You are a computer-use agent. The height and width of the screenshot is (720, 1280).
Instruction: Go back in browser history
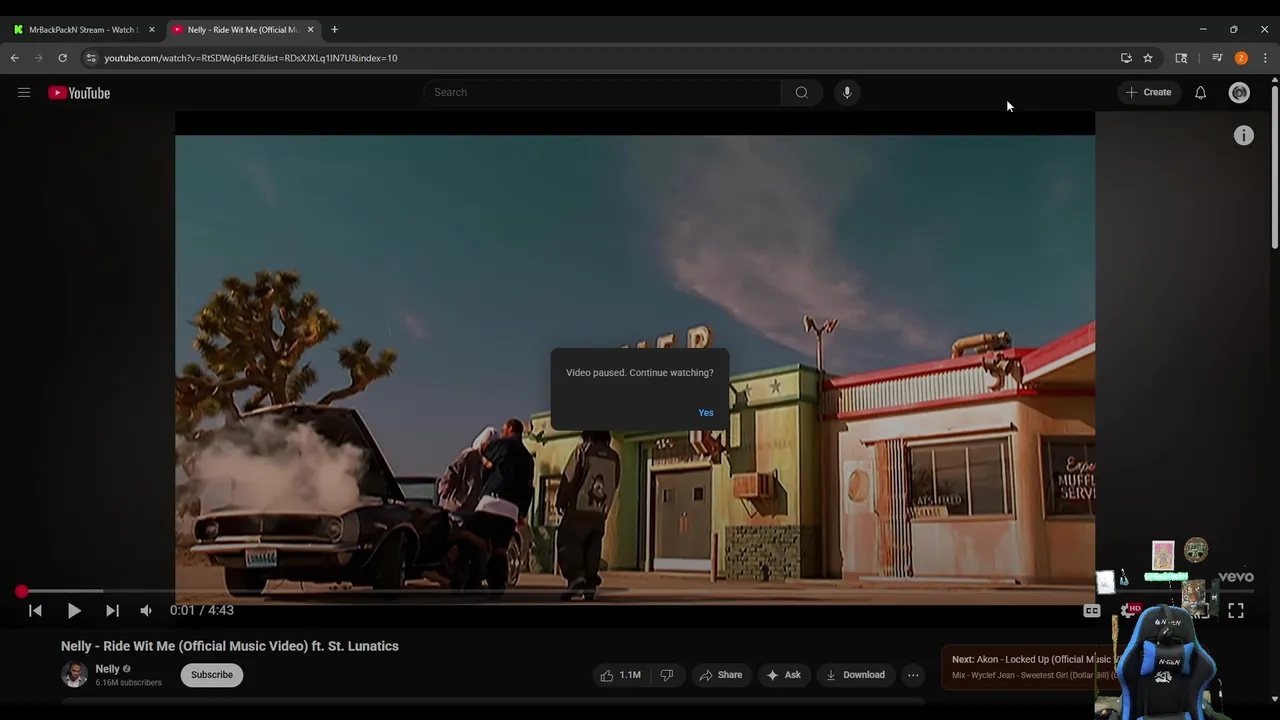pos(15,58)
